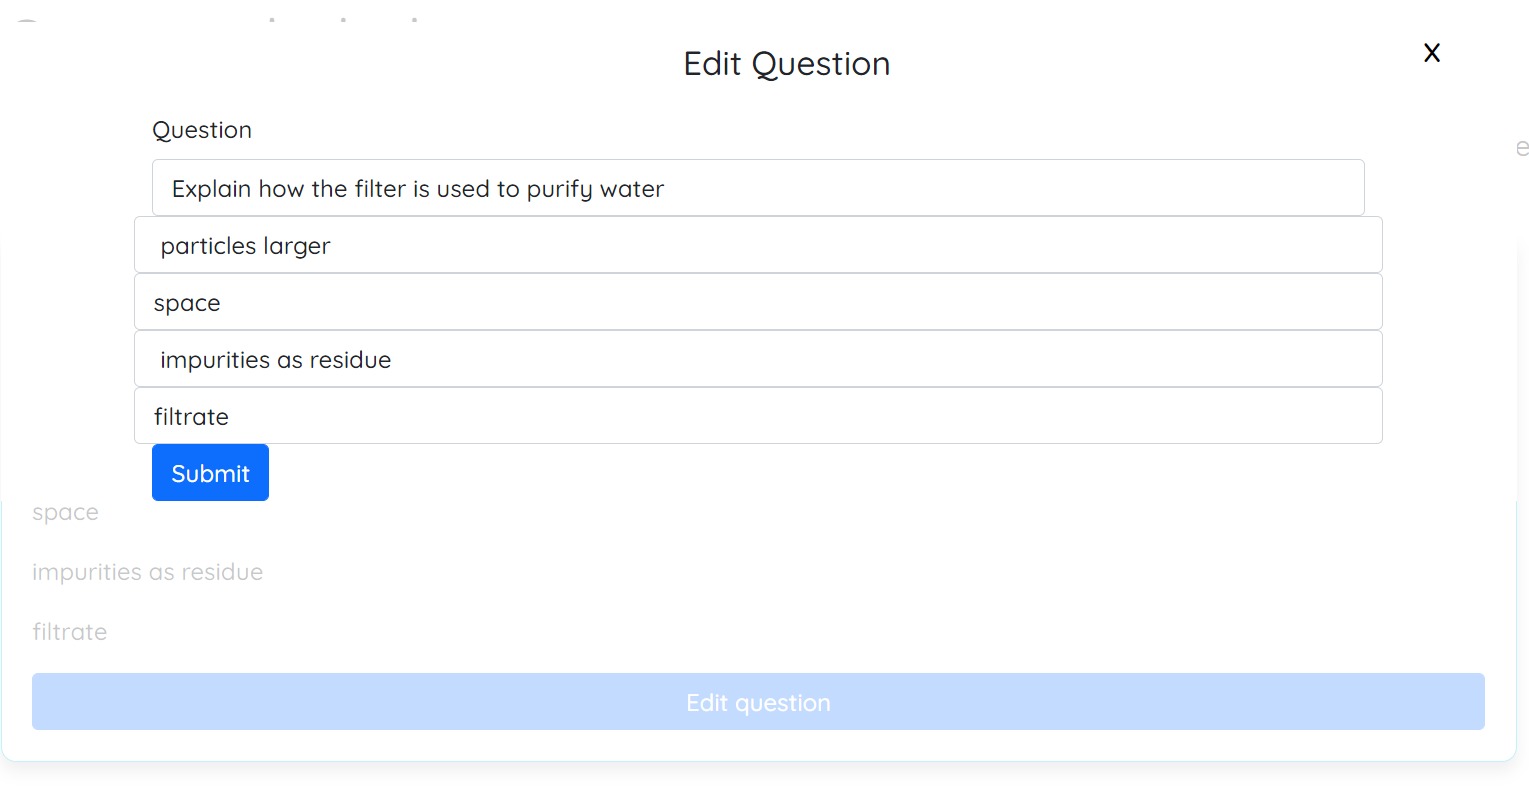1529x796 pixels.
Task: Click faded "impurities as residue" background text
Action: pyautogui.click(x=148, y=572)
